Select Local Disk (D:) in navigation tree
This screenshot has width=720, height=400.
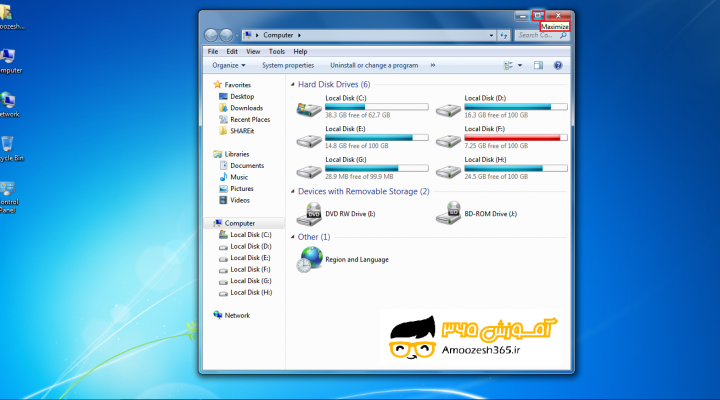click(x=245, y=246)
